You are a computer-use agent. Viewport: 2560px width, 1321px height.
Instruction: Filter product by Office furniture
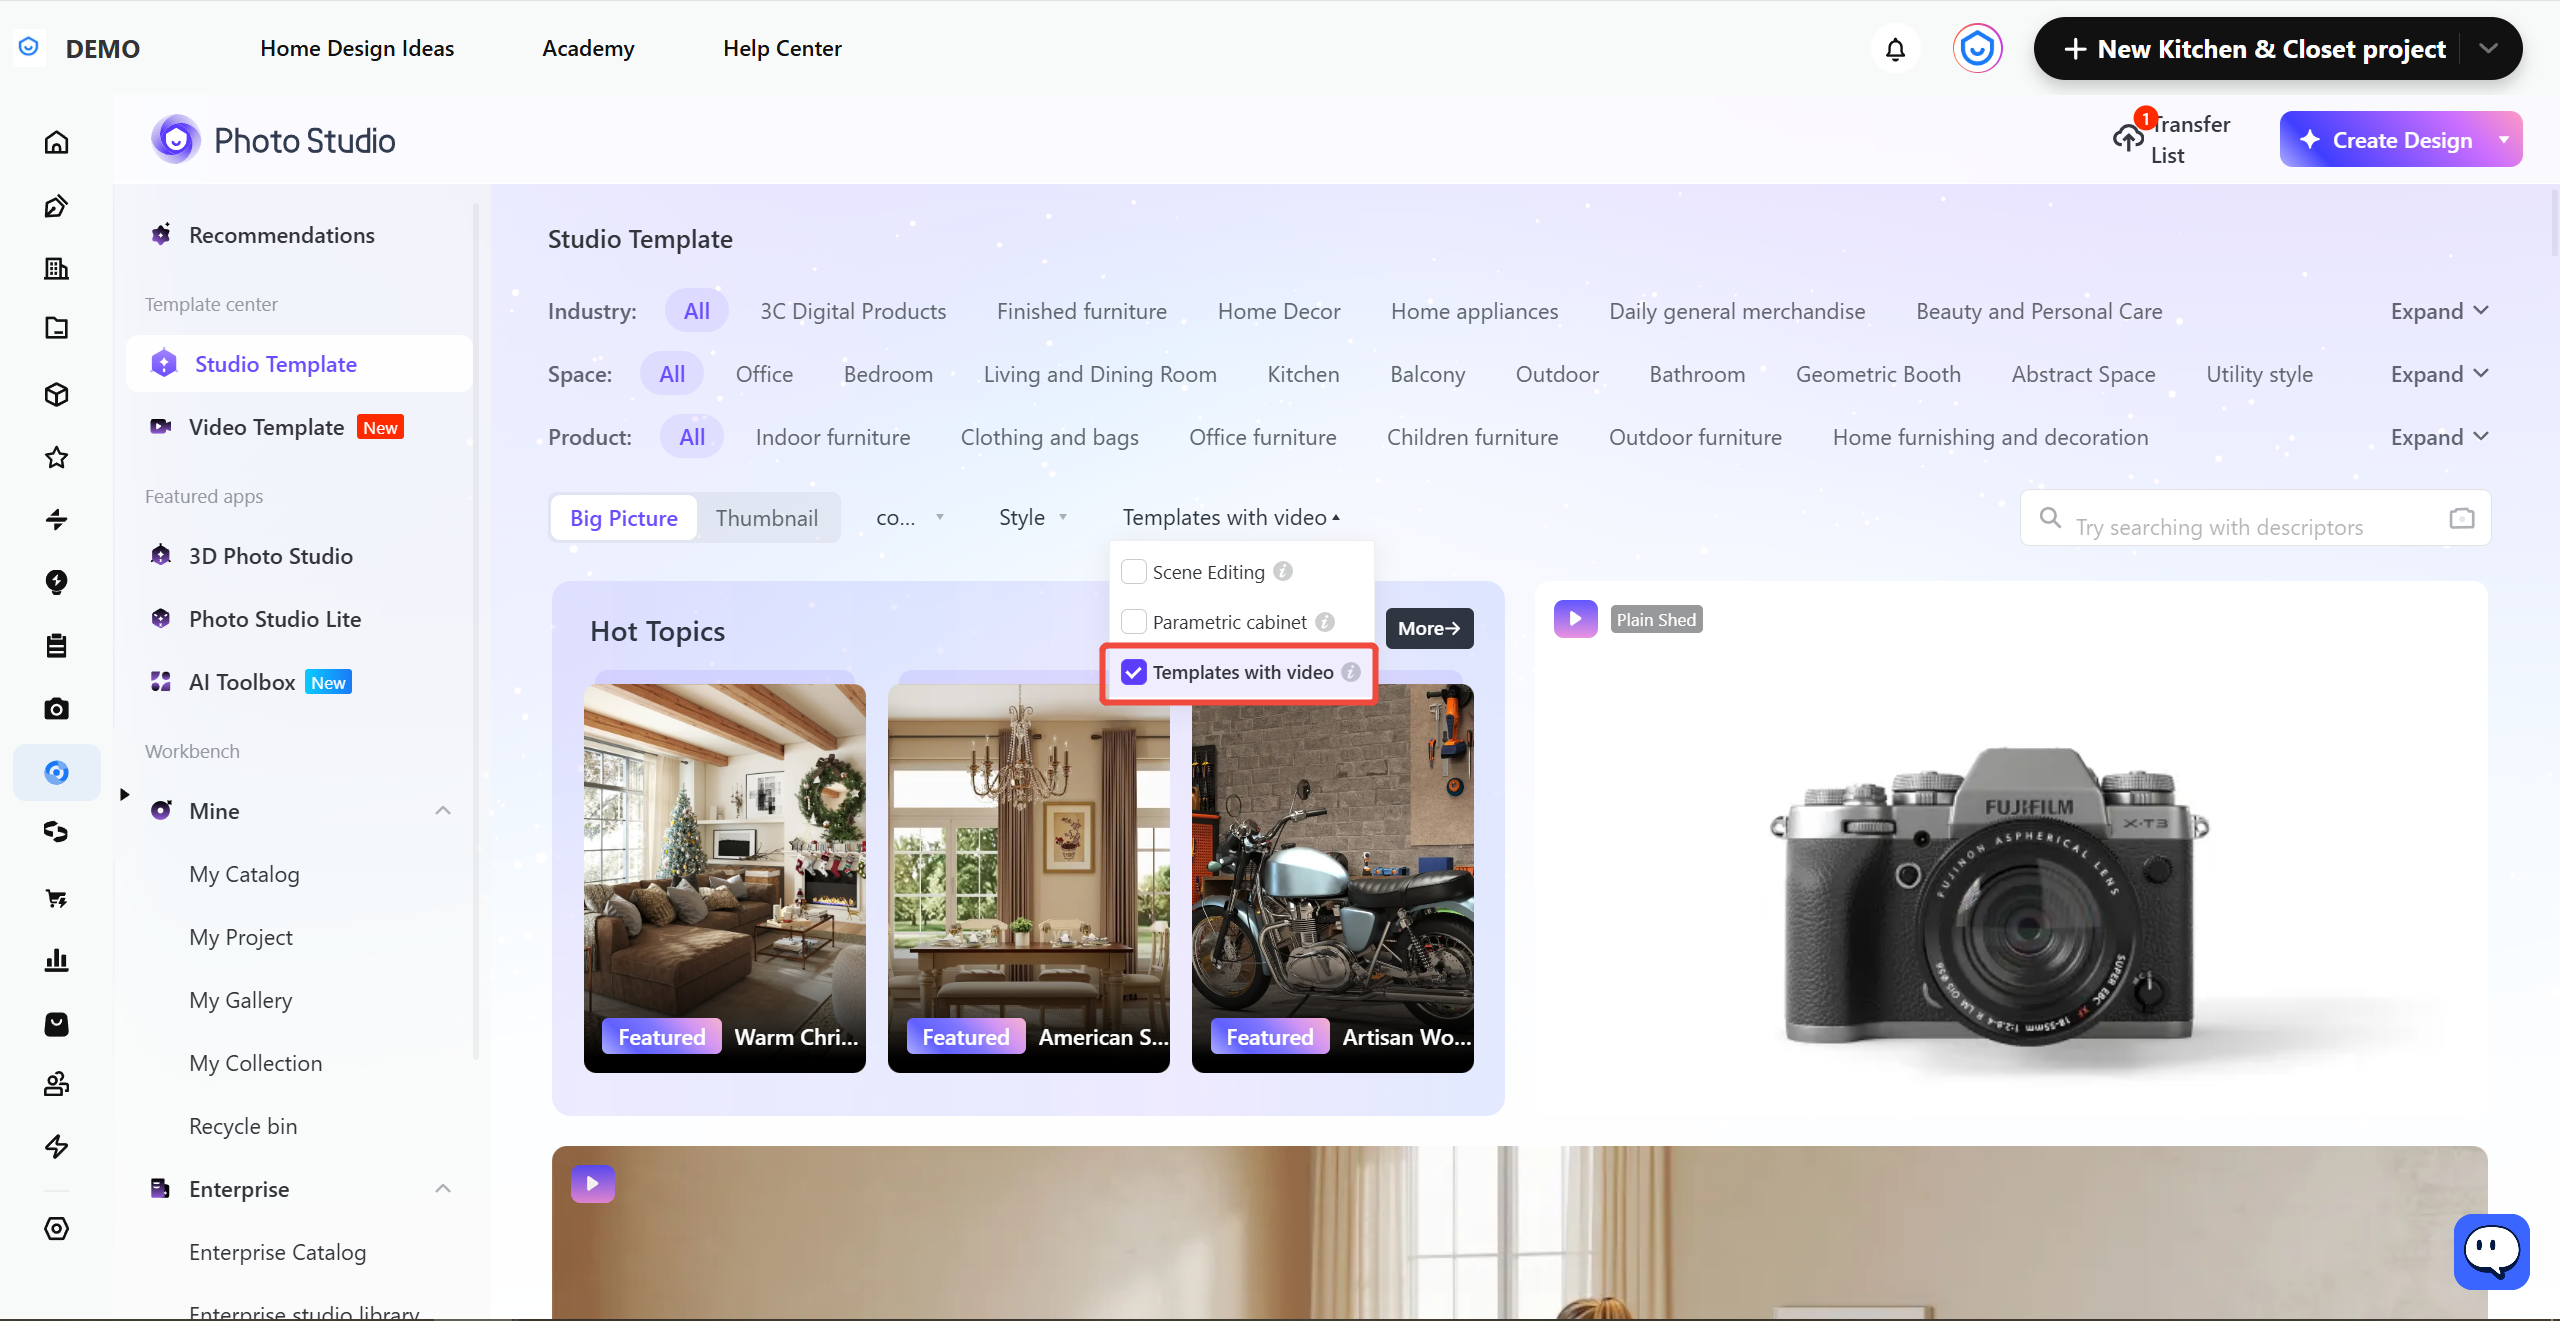click(1262, 437)
